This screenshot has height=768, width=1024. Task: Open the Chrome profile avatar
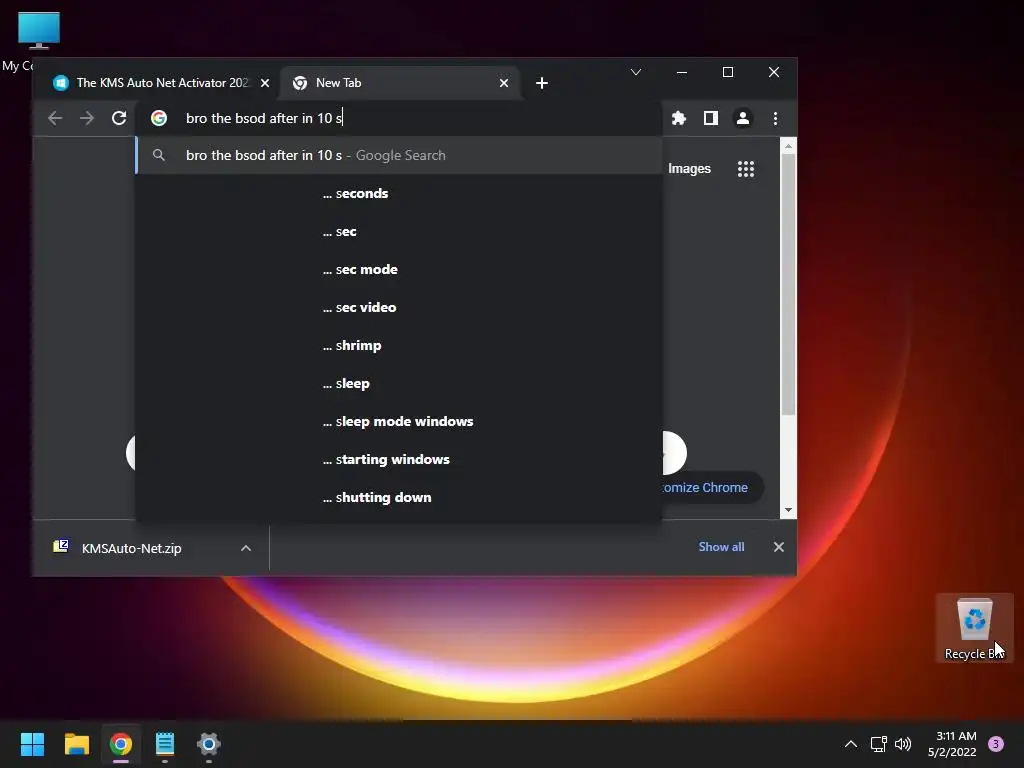point(743,118)
